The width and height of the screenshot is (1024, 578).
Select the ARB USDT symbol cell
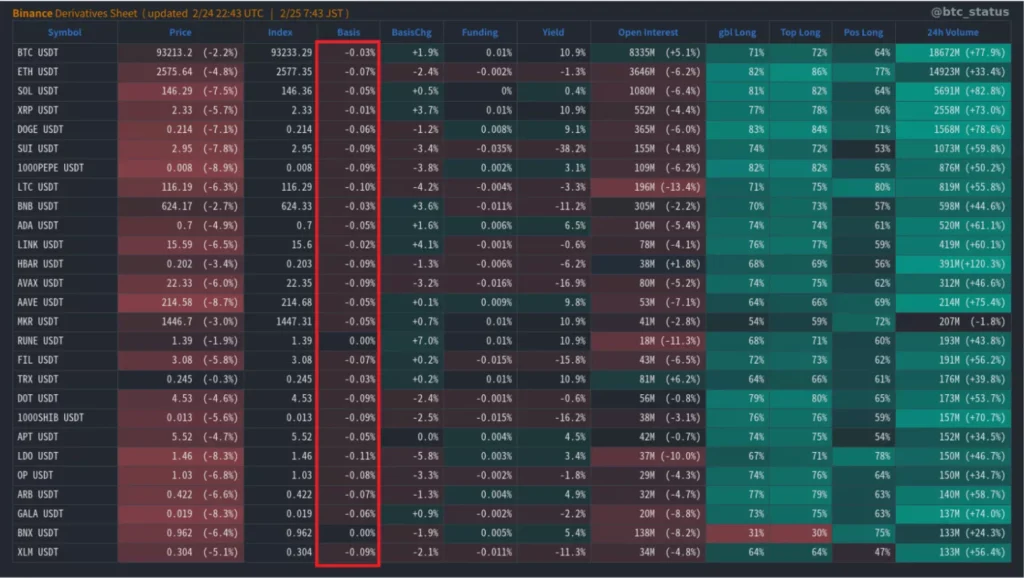65,494
